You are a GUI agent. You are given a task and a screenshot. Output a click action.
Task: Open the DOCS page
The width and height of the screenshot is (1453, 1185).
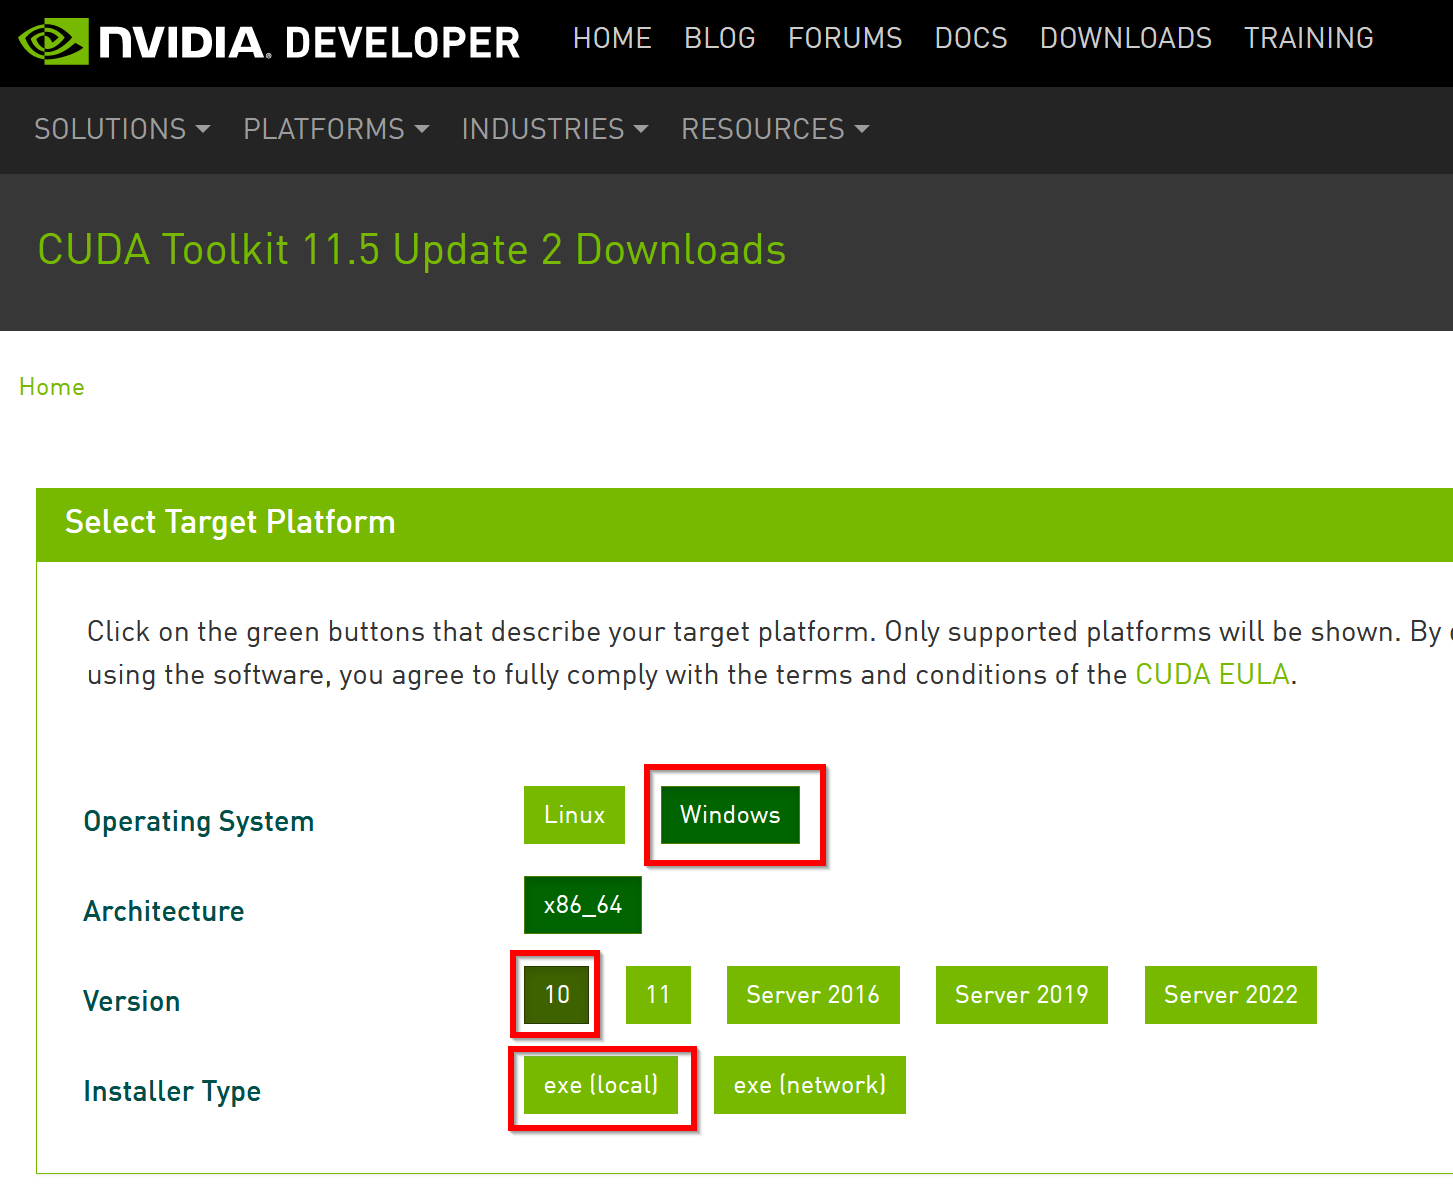coord(971,38)
